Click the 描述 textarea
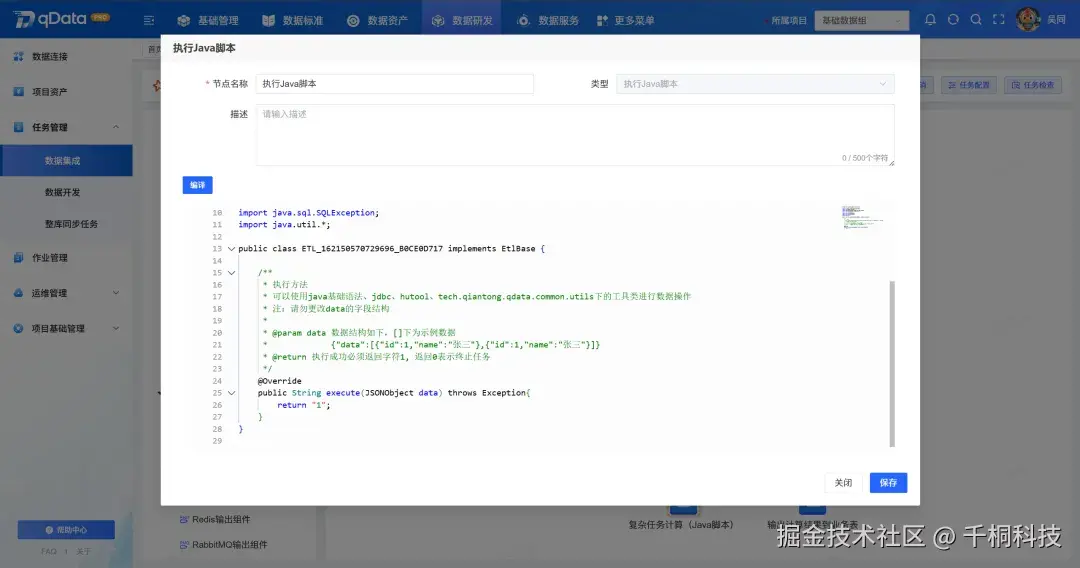The height and width of the screenshot is (568, 1080). tap(575, 135)
